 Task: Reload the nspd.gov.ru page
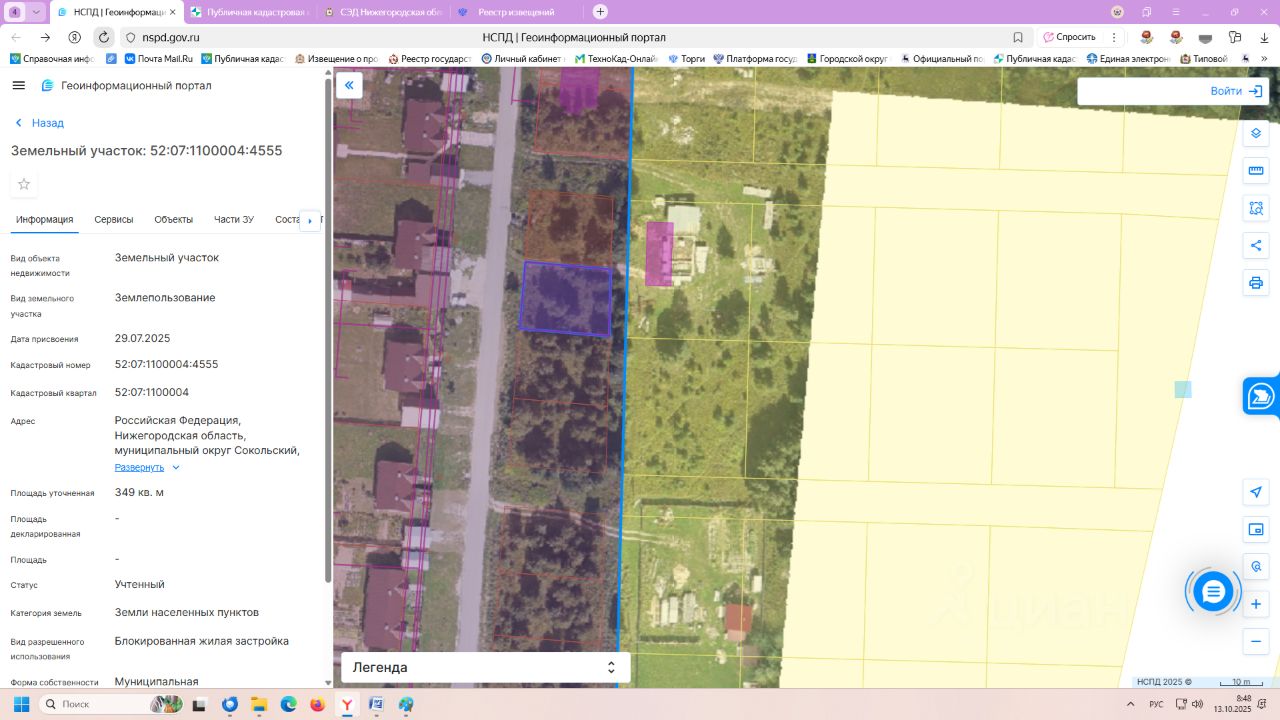tap(104, 37)
